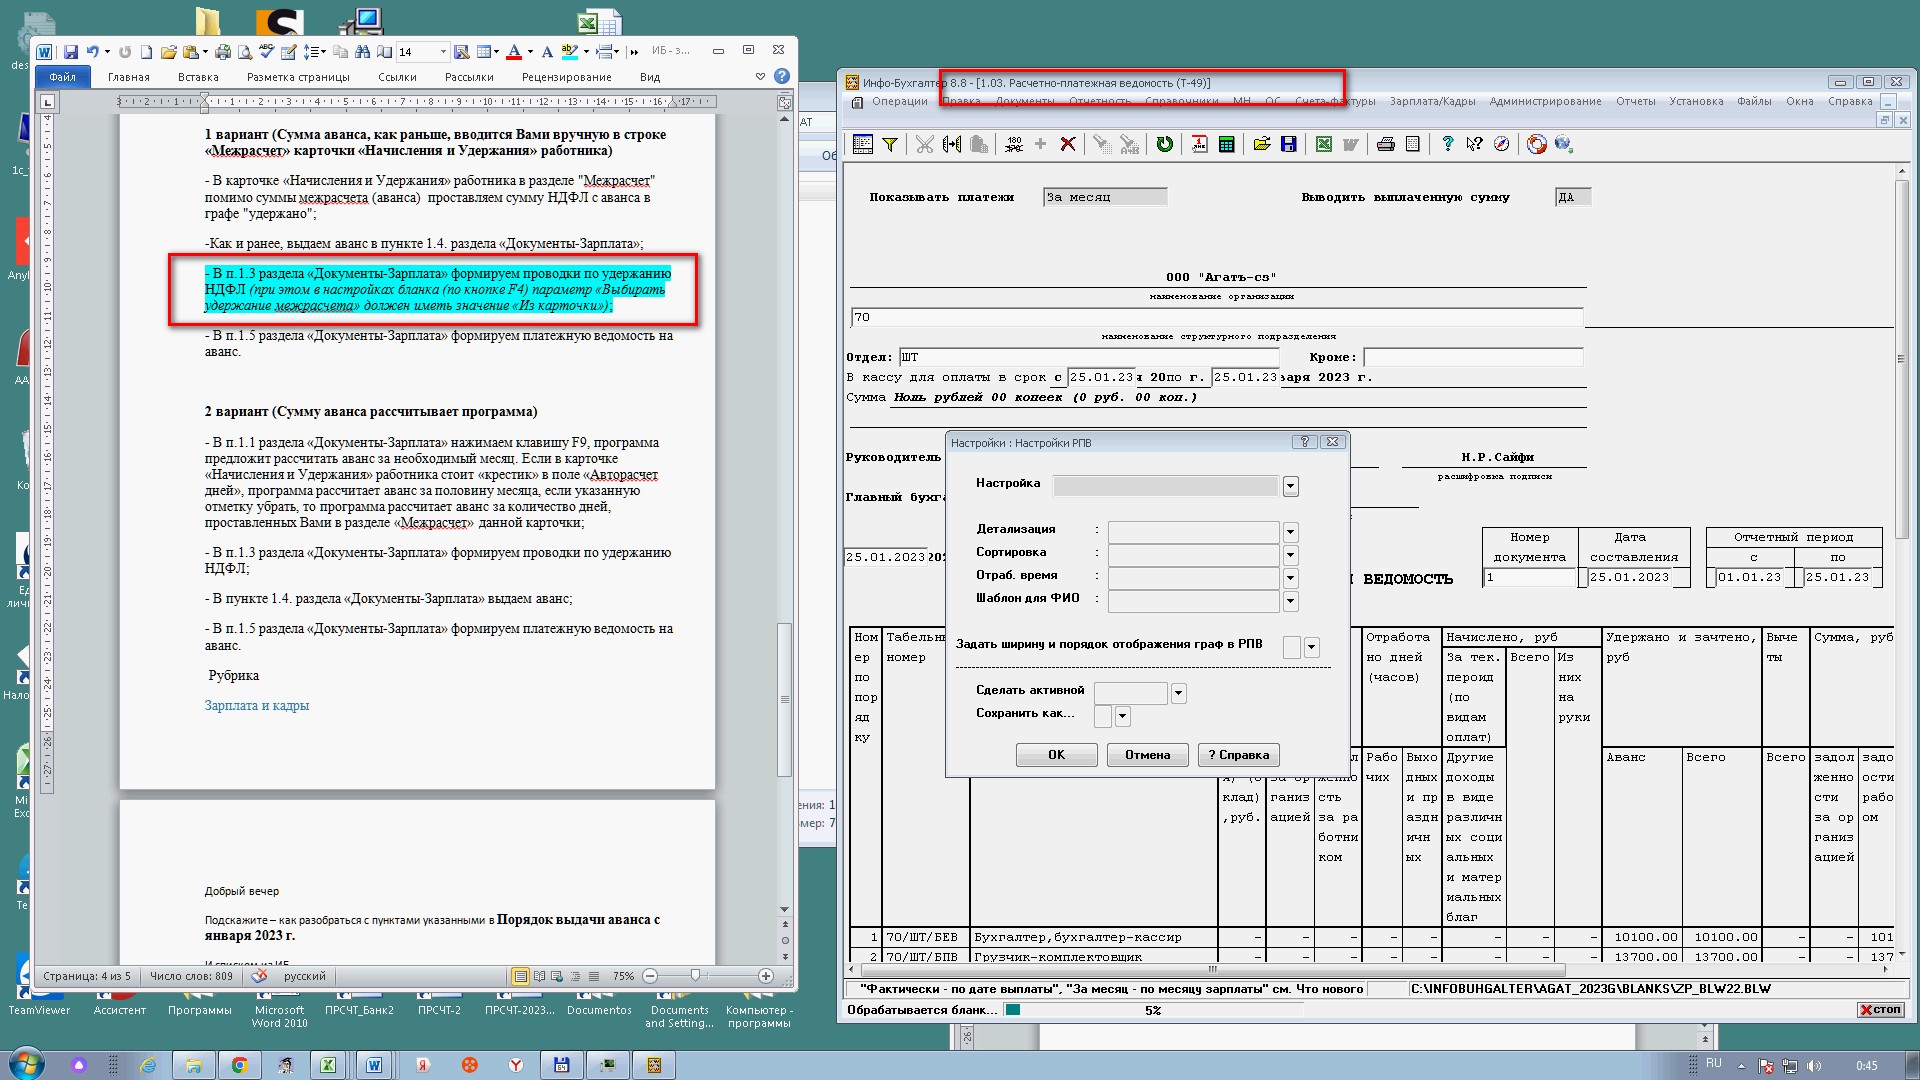Click the compass icon in Инфо-Бухгалтер toolbar
Viewport: 1920px width, 1080px height.
point(1502,145)
